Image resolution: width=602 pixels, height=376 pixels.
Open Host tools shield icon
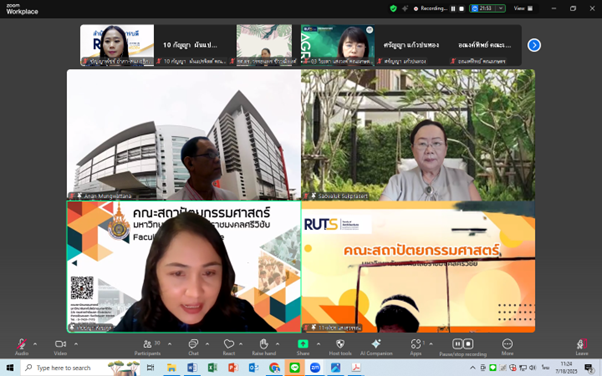[340, 344]
